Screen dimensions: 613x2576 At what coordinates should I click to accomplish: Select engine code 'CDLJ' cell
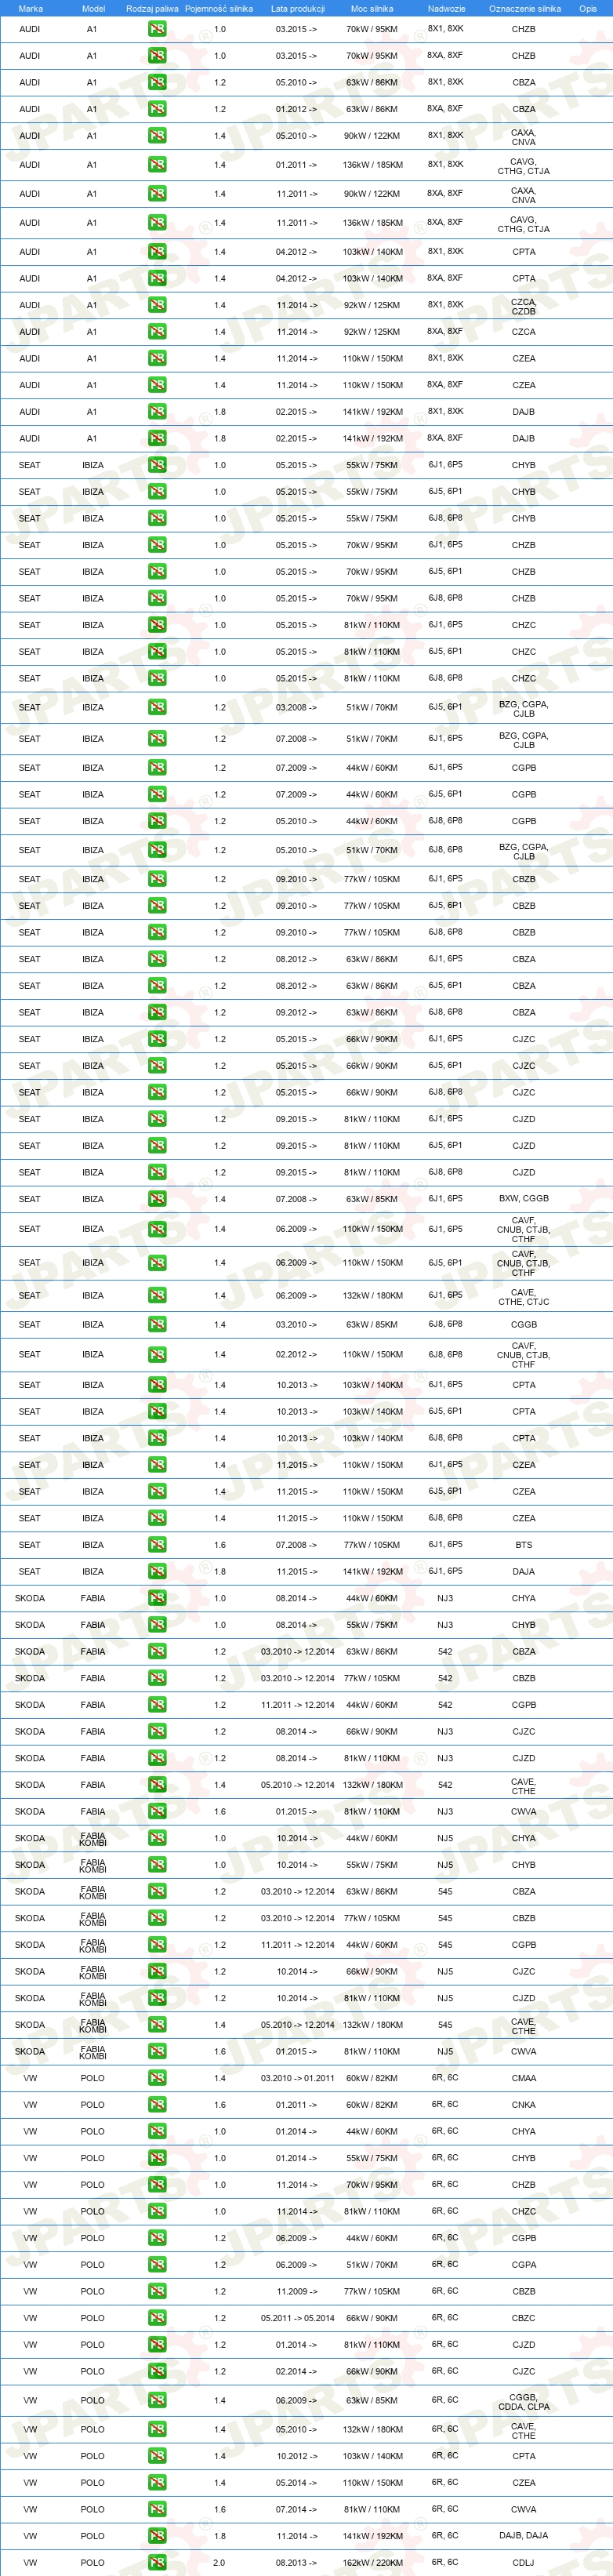[524, 2563]
